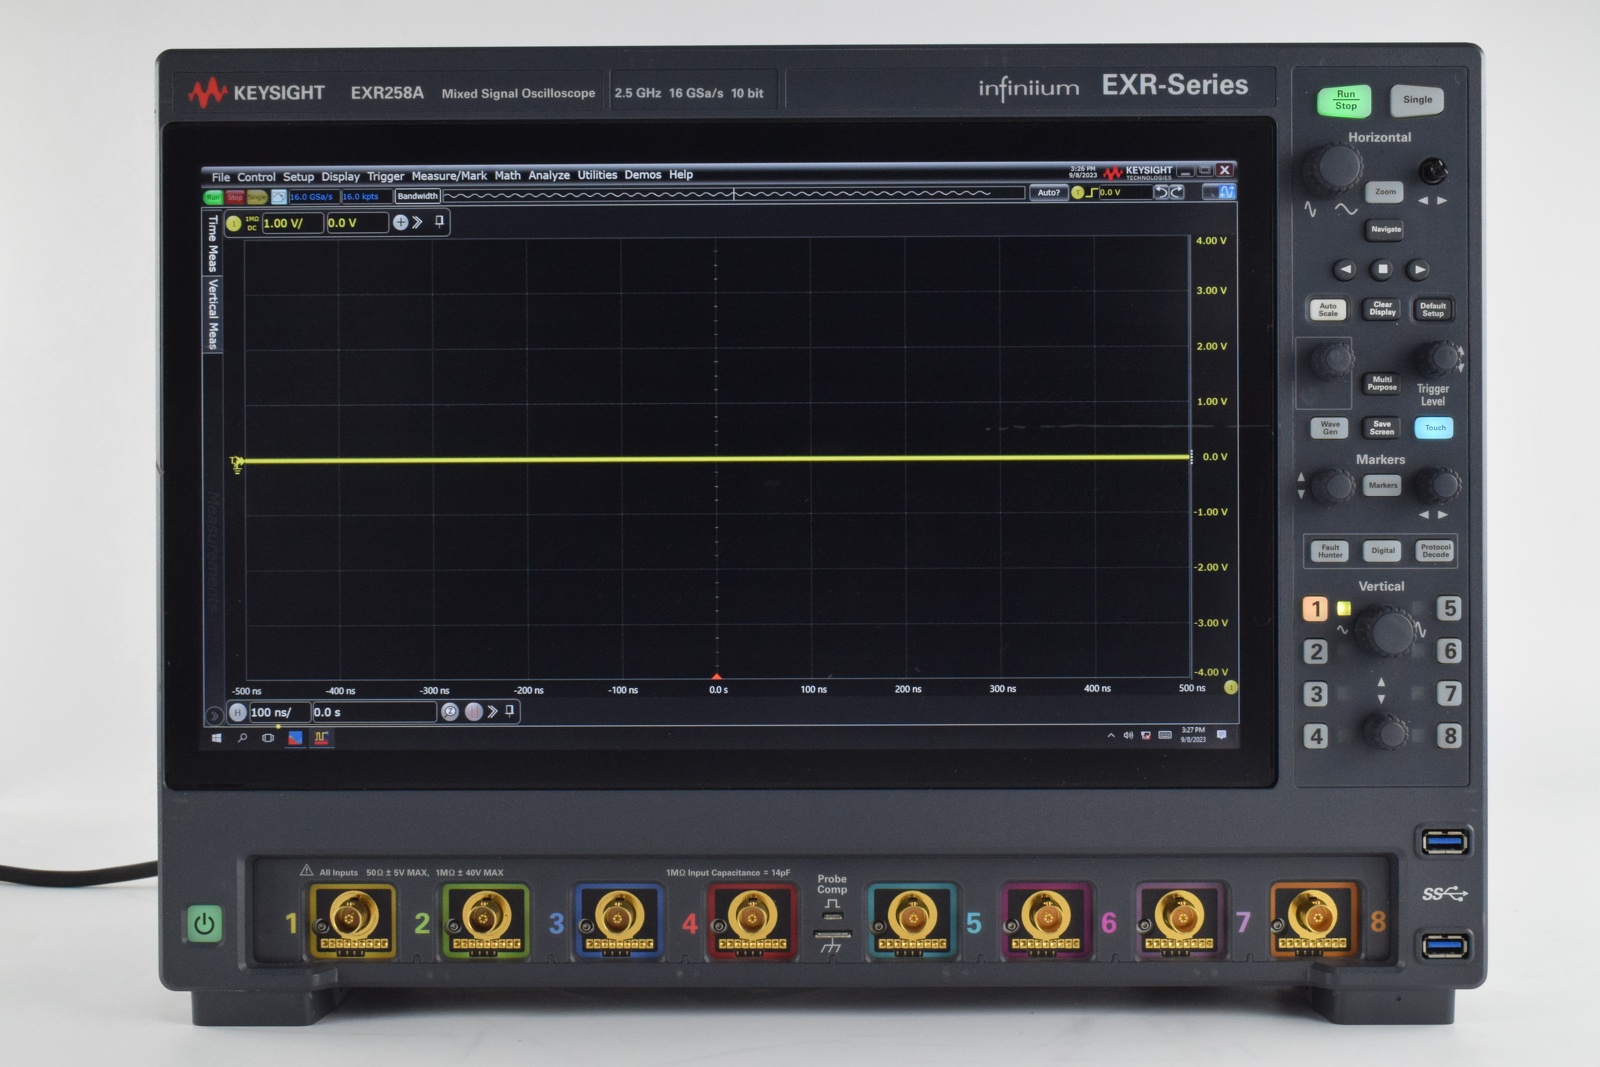Click the channel 1 ground marker at left
The height and width of the screenshot is (1067, 1600).
click(237, 464)
